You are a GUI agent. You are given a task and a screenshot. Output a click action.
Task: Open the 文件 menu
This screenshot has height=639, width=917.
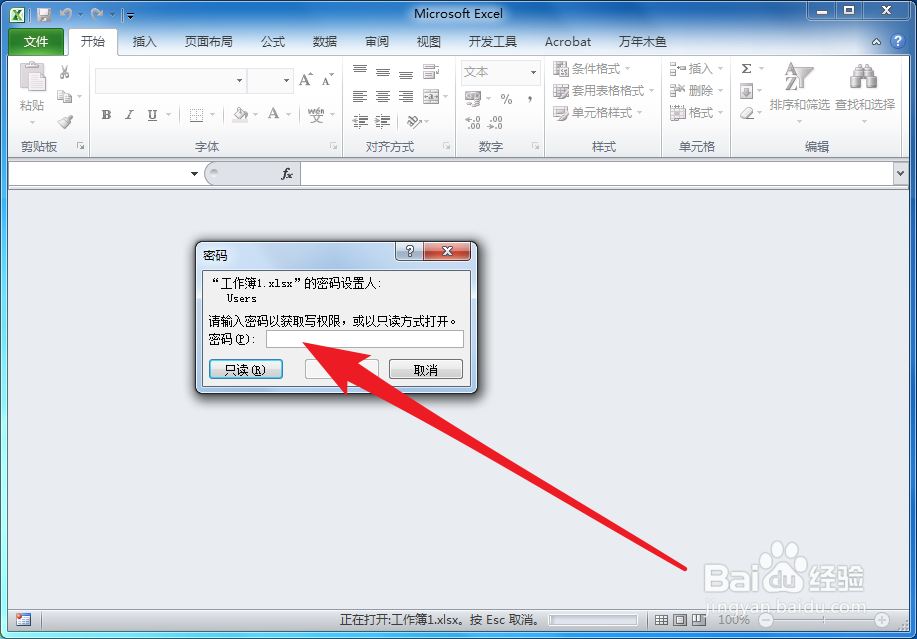36,41
